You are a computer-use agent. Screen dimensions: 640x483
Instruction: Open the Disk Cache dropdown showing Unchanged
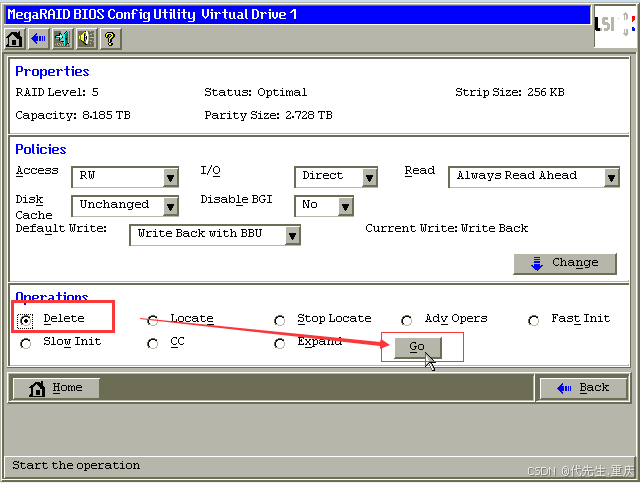pyautogui.click(x=125, y=206)
